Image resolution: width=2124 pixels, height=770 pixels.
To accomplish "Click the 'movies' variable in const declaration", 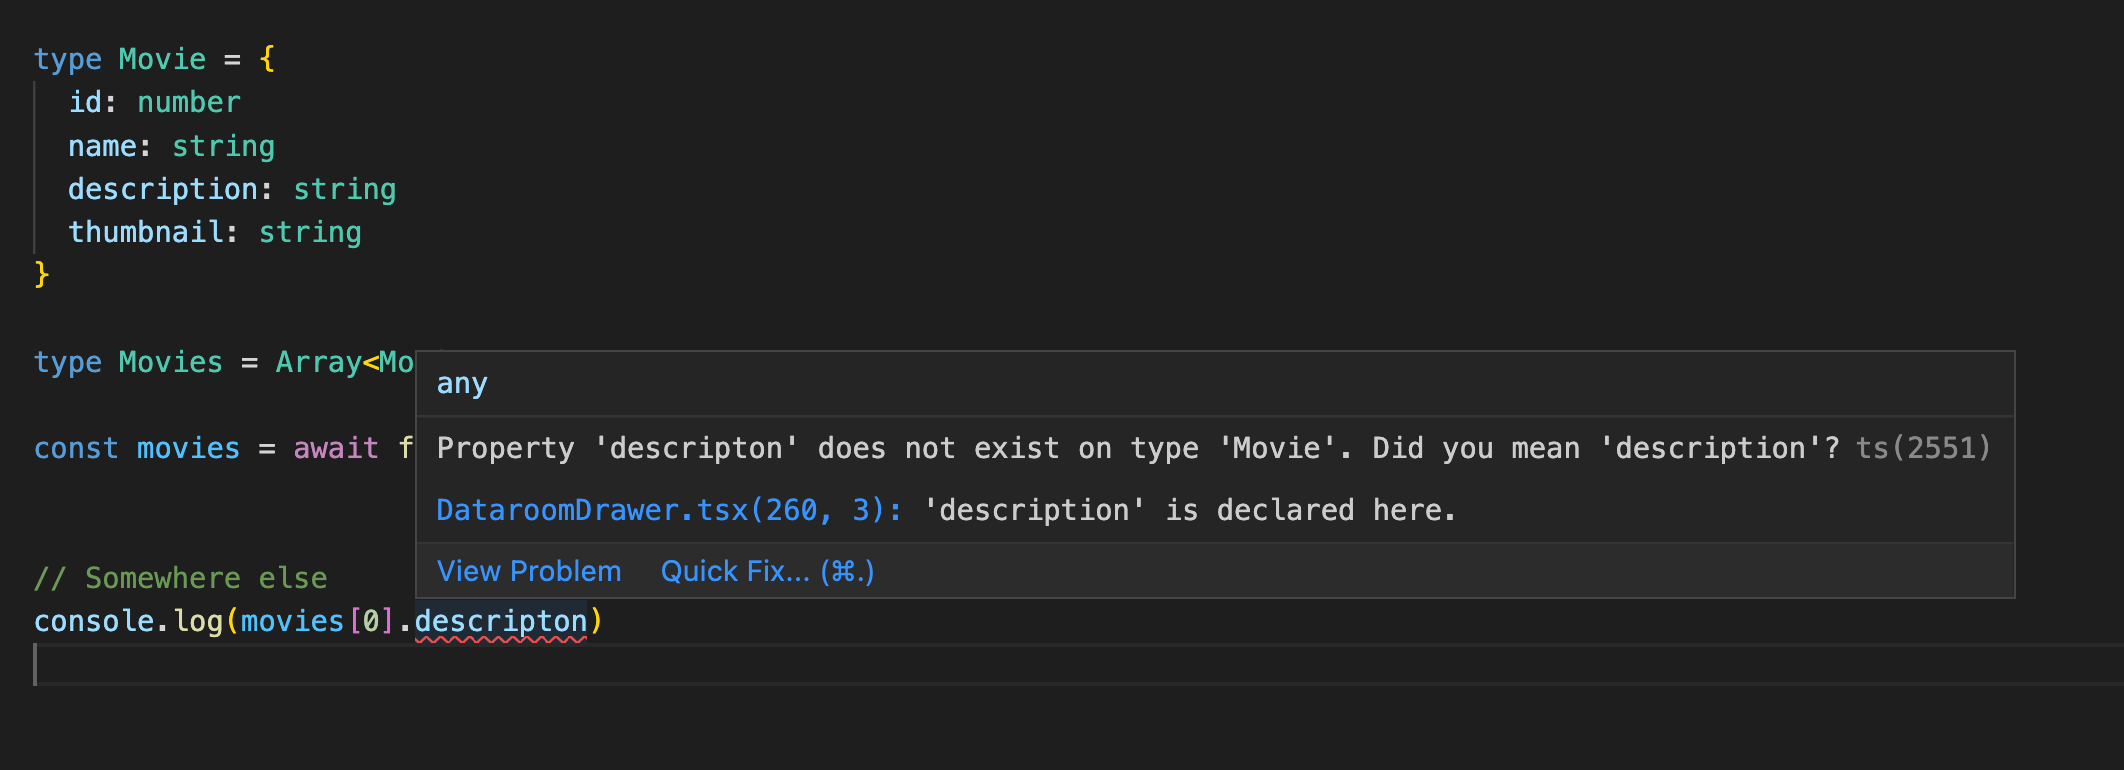I will (188, 448).
